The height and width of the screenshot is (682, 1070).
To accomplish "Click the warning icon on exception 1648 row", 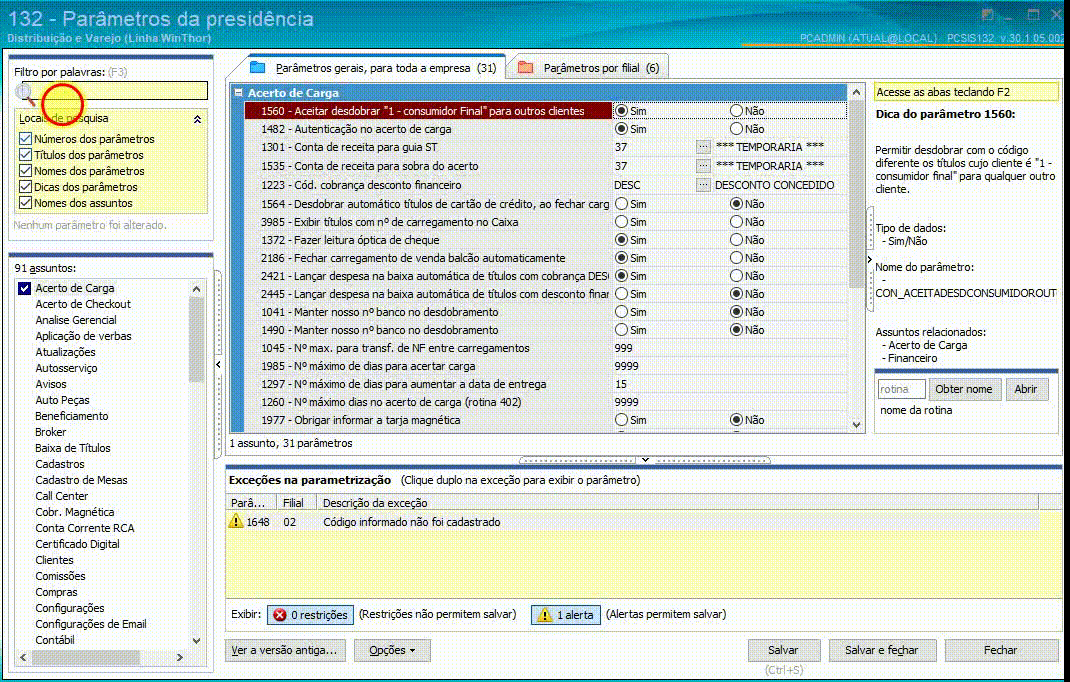I will pos(236,522).
